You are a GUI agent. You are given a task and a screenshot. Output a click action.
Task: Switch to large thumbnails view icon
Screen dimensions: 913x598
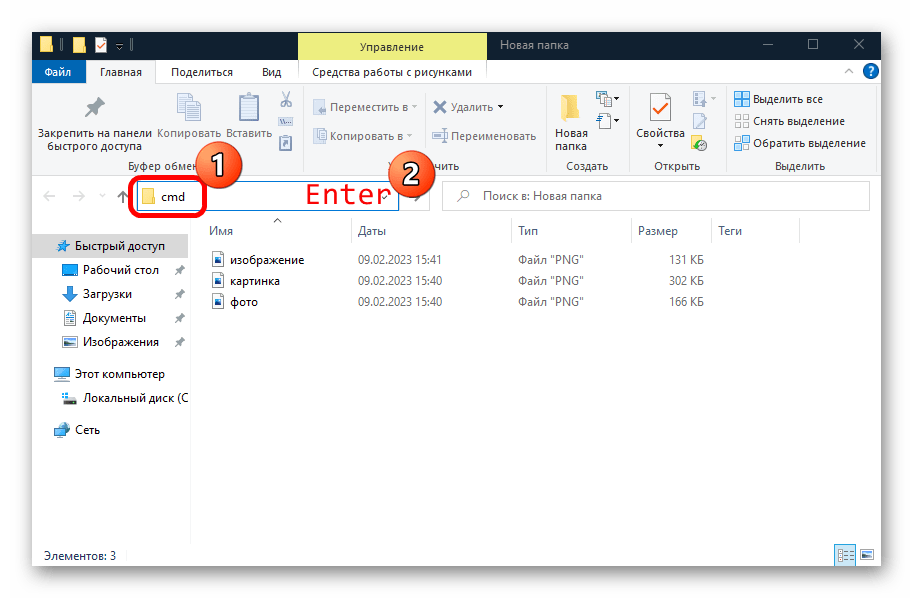coord(867,555)
